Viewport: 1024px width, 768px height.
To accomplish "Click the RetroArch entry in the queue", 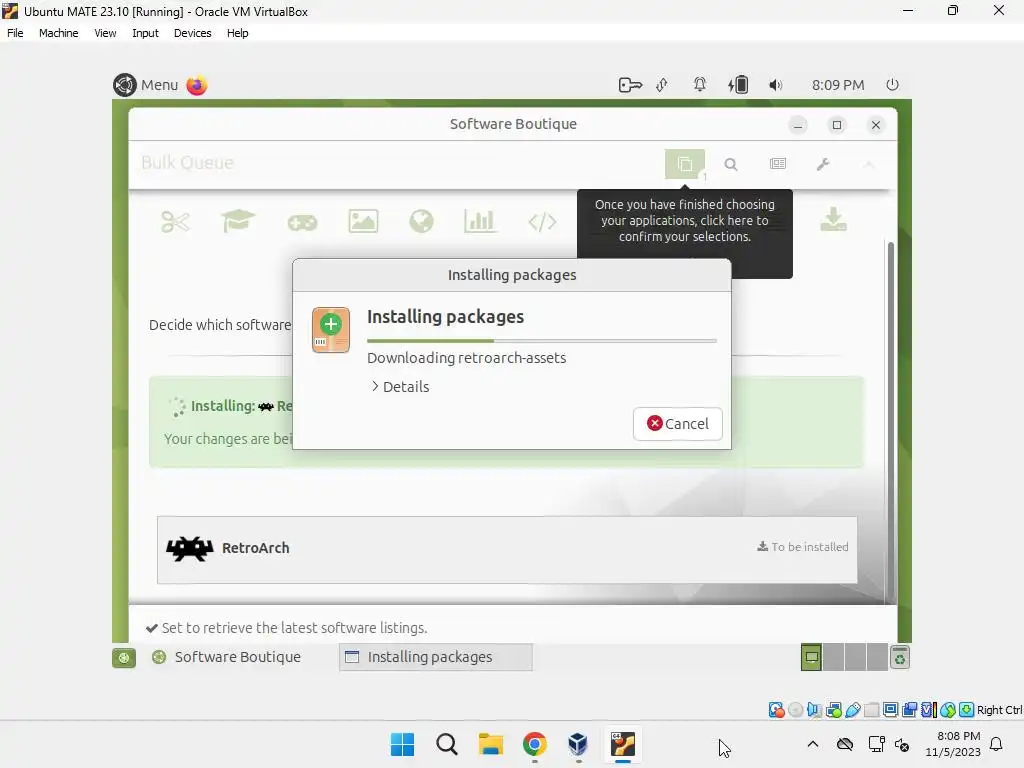I will [x=507, y=550].
